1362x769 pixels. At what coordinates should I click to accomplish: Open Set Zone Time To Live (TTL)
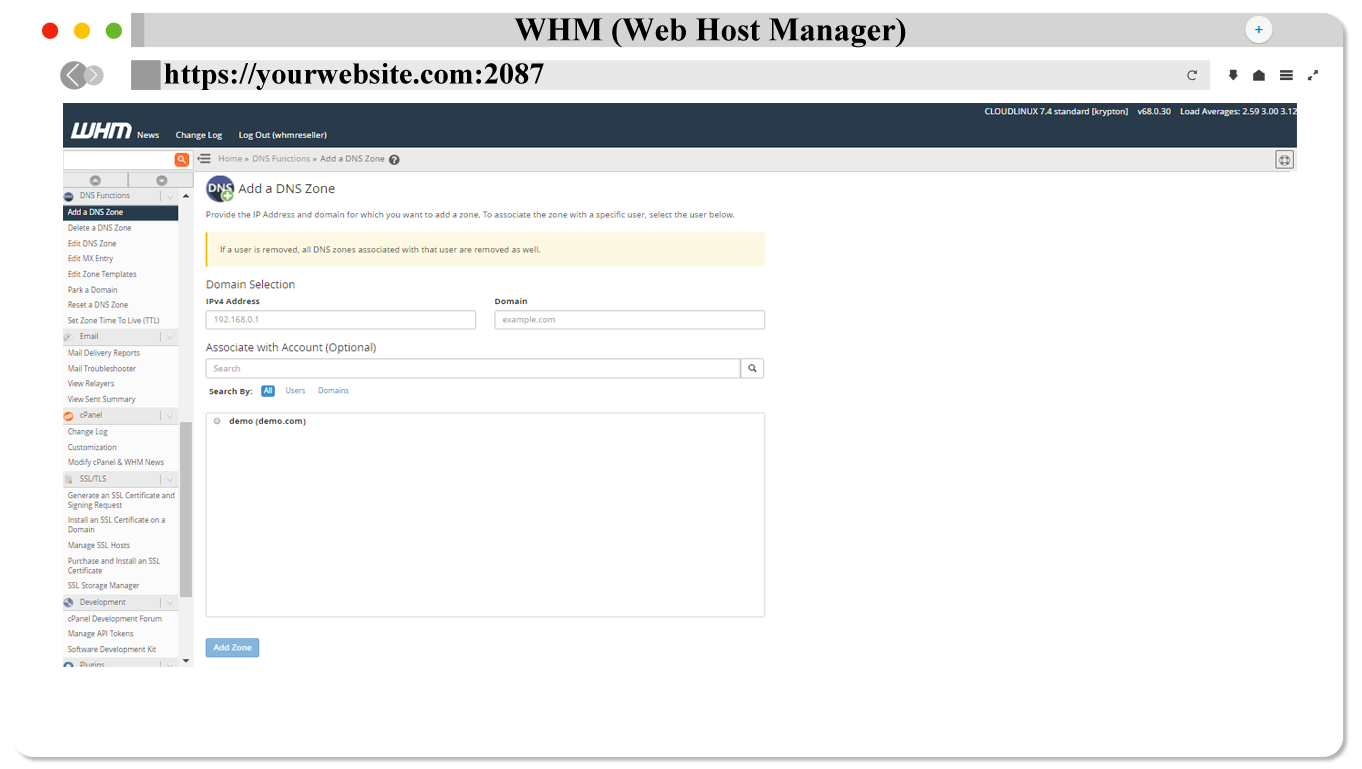pos(113,321)
